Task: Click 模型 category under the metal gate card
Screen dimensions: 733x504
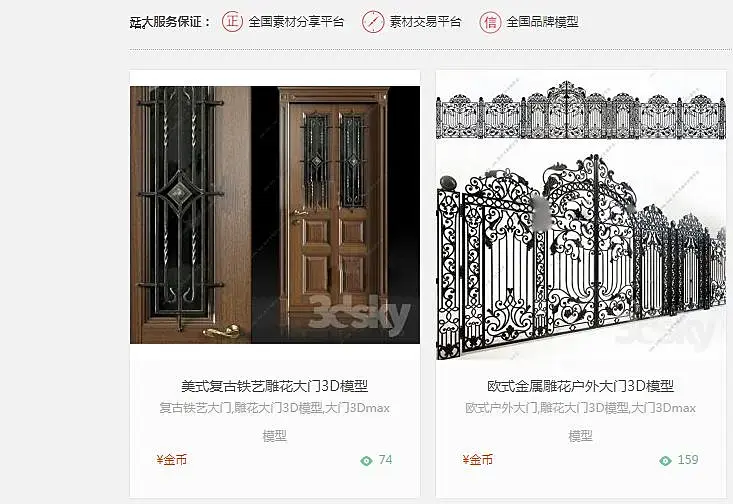Action: tap(581, 436)
